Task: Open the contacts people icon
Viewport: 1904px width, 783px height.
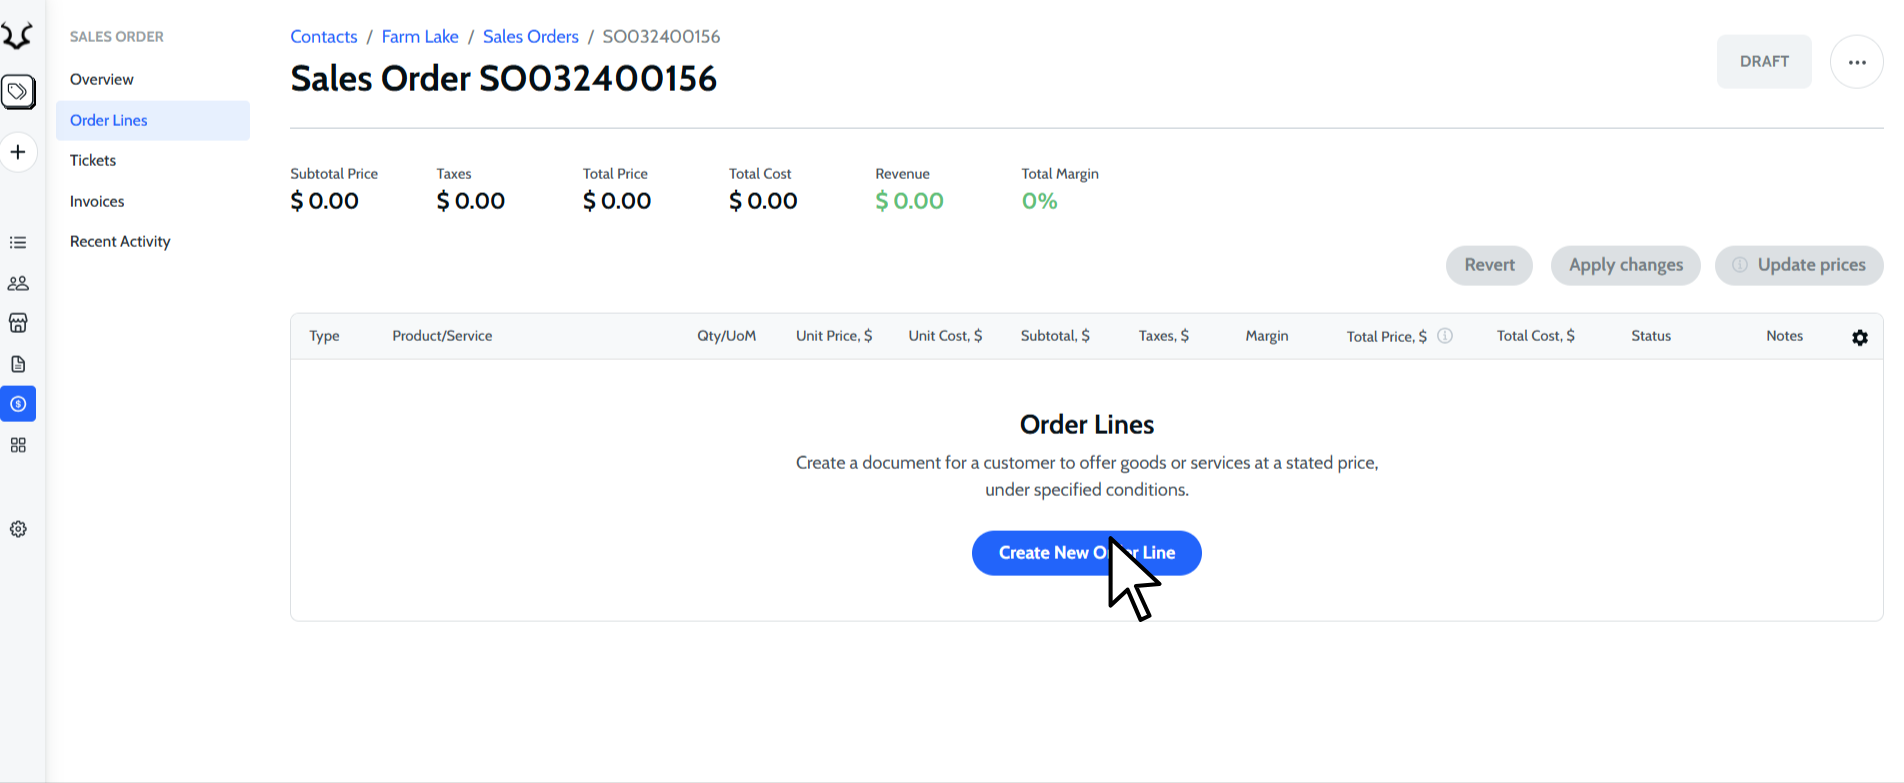Action: [18, 283]
